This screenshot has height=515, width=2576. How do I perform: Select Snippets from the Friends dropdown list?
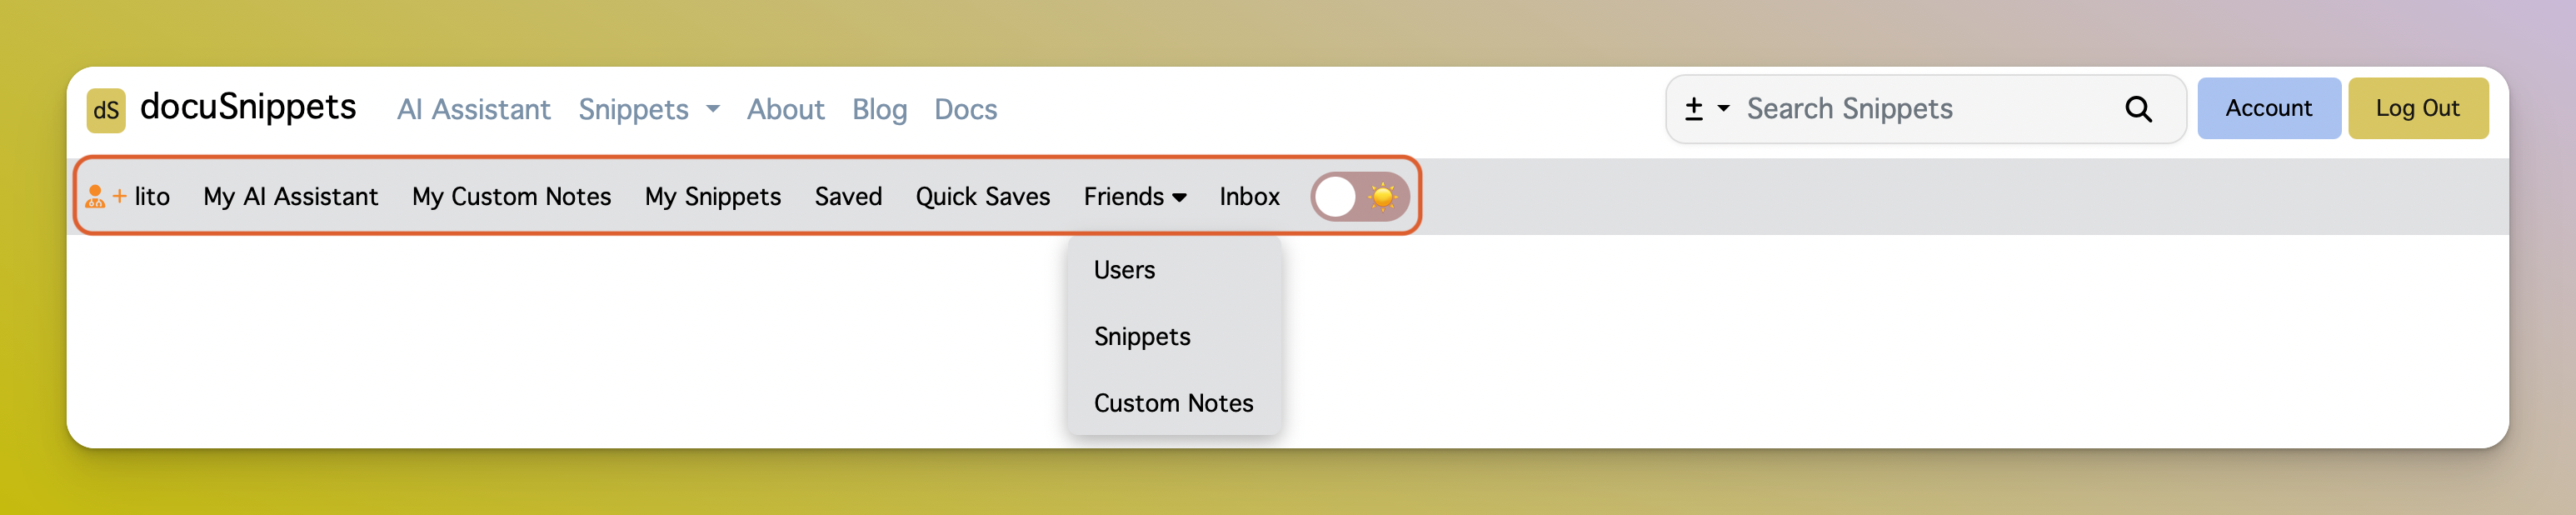pyautogui.click(x=1141, y=337)
